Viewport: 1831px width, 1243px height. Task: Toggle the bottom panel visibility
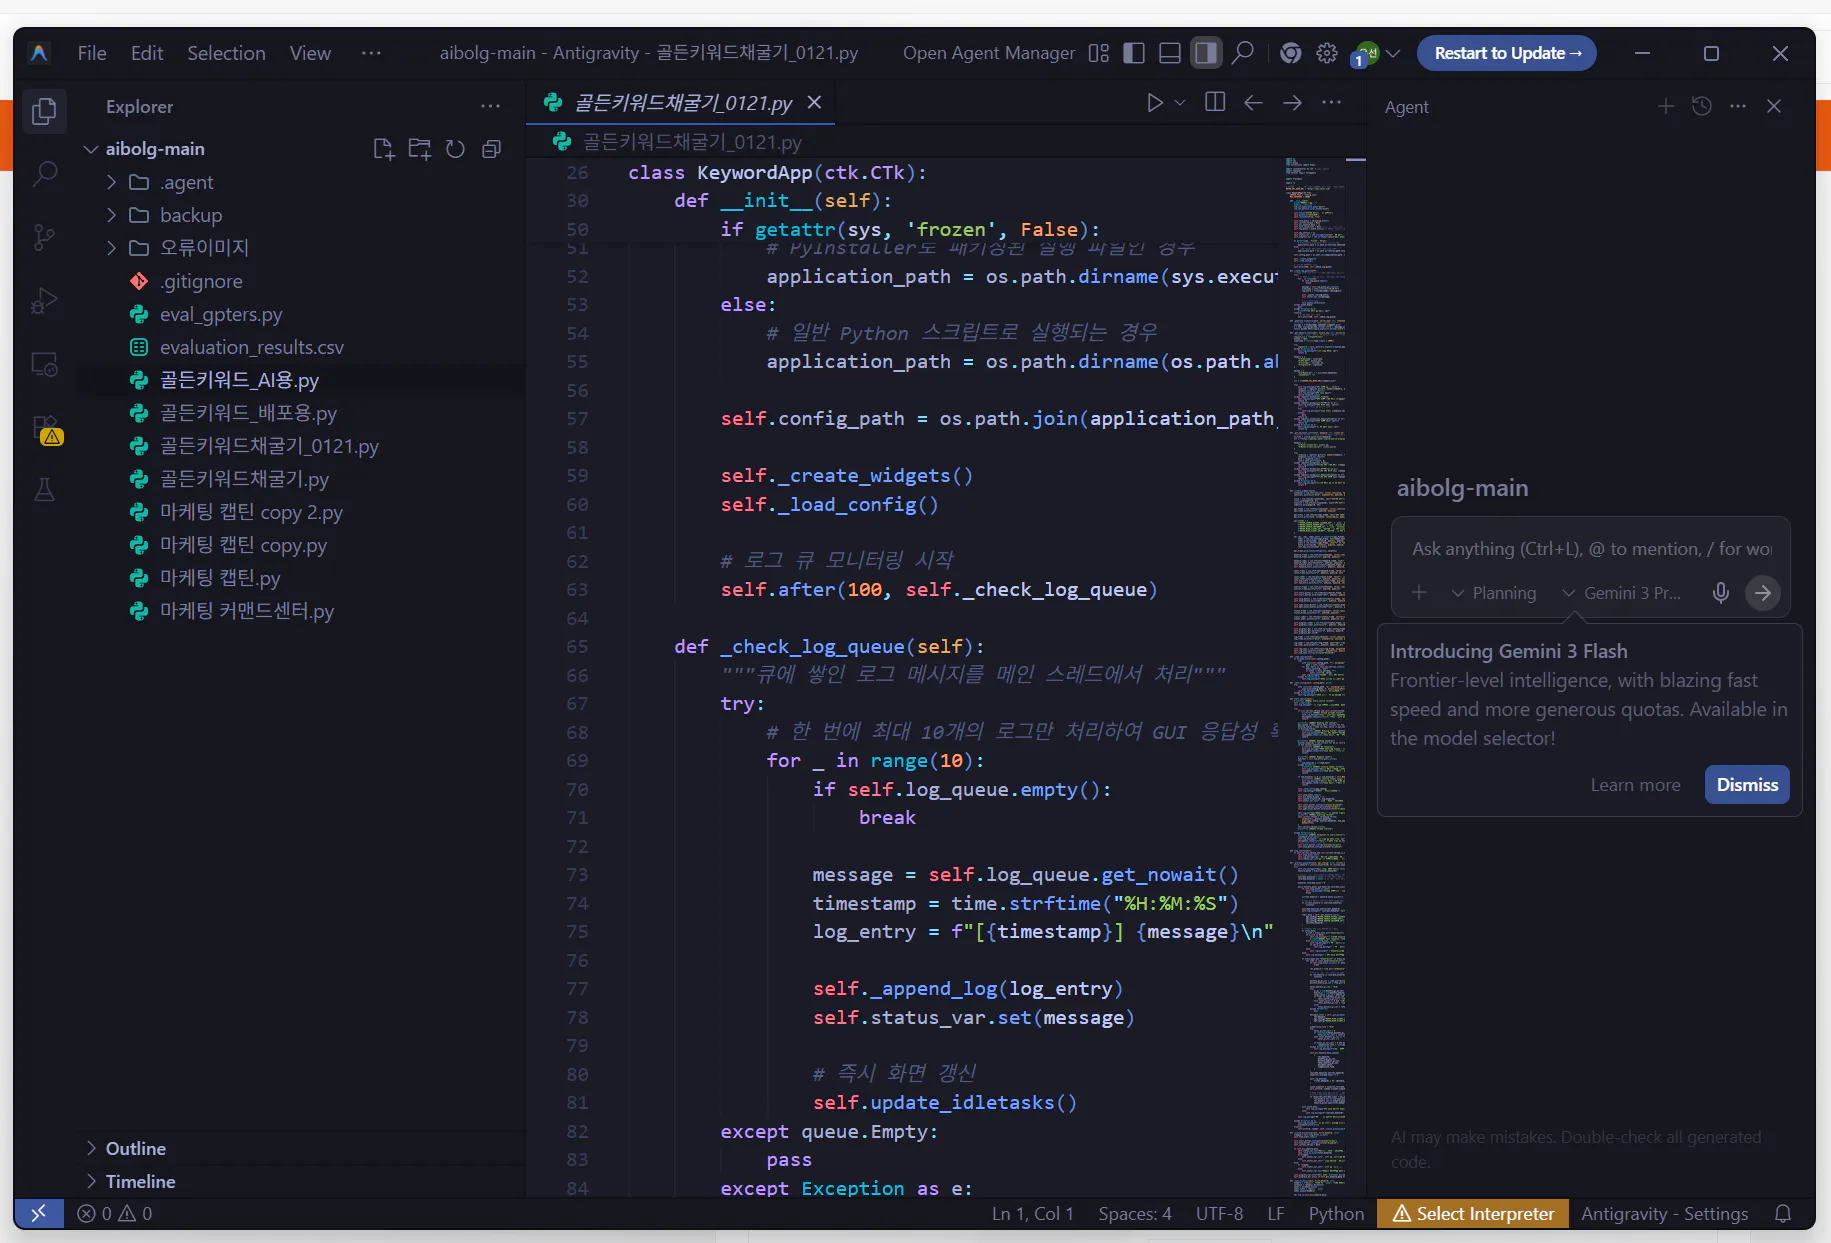1169,53
